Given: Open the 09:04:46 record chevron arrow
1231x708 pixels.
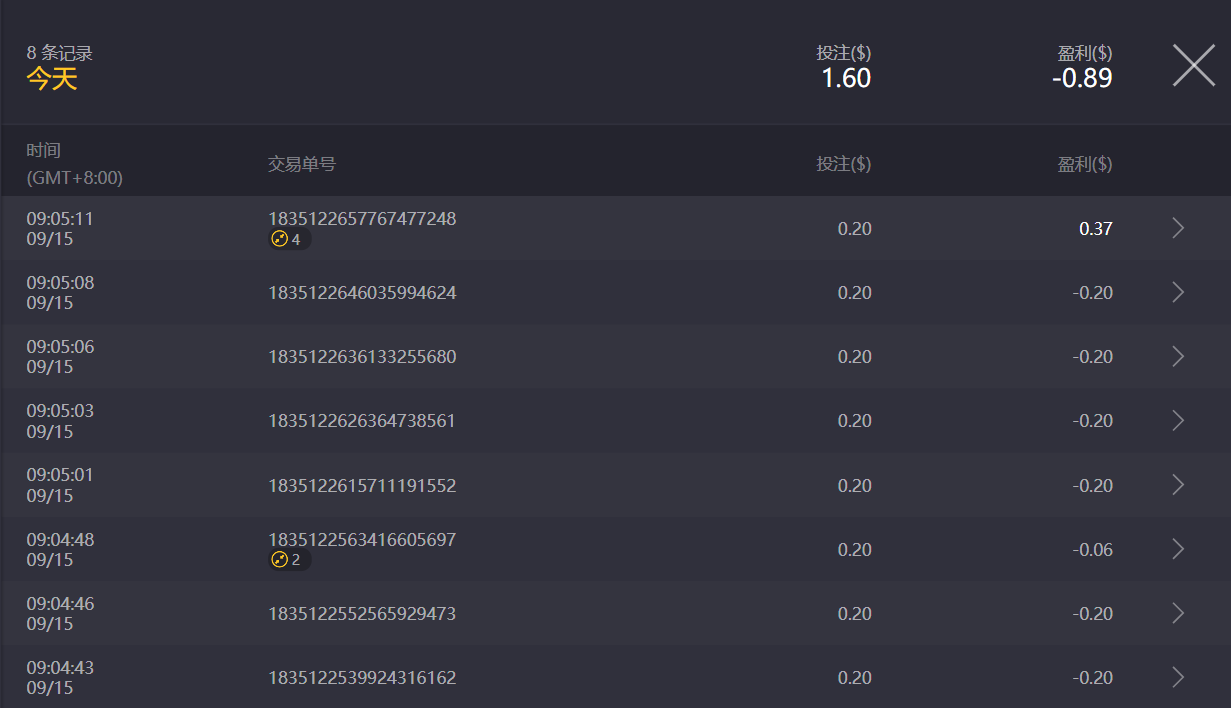Looking at the screenshot, I should tap(1178, 613).
